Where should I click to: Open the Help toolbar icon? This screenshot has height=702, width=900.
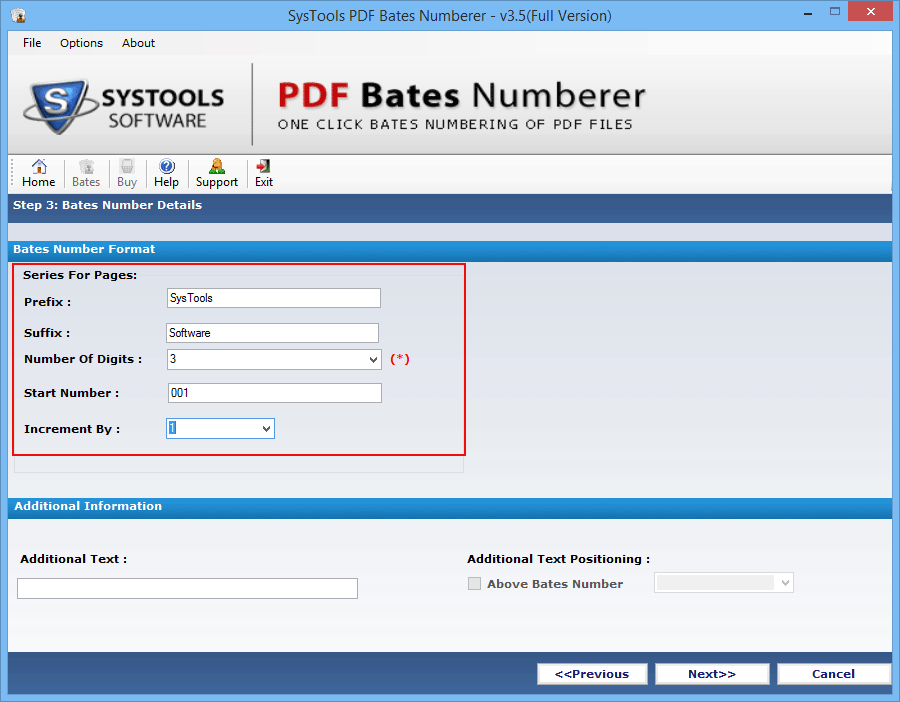point(166,173)
